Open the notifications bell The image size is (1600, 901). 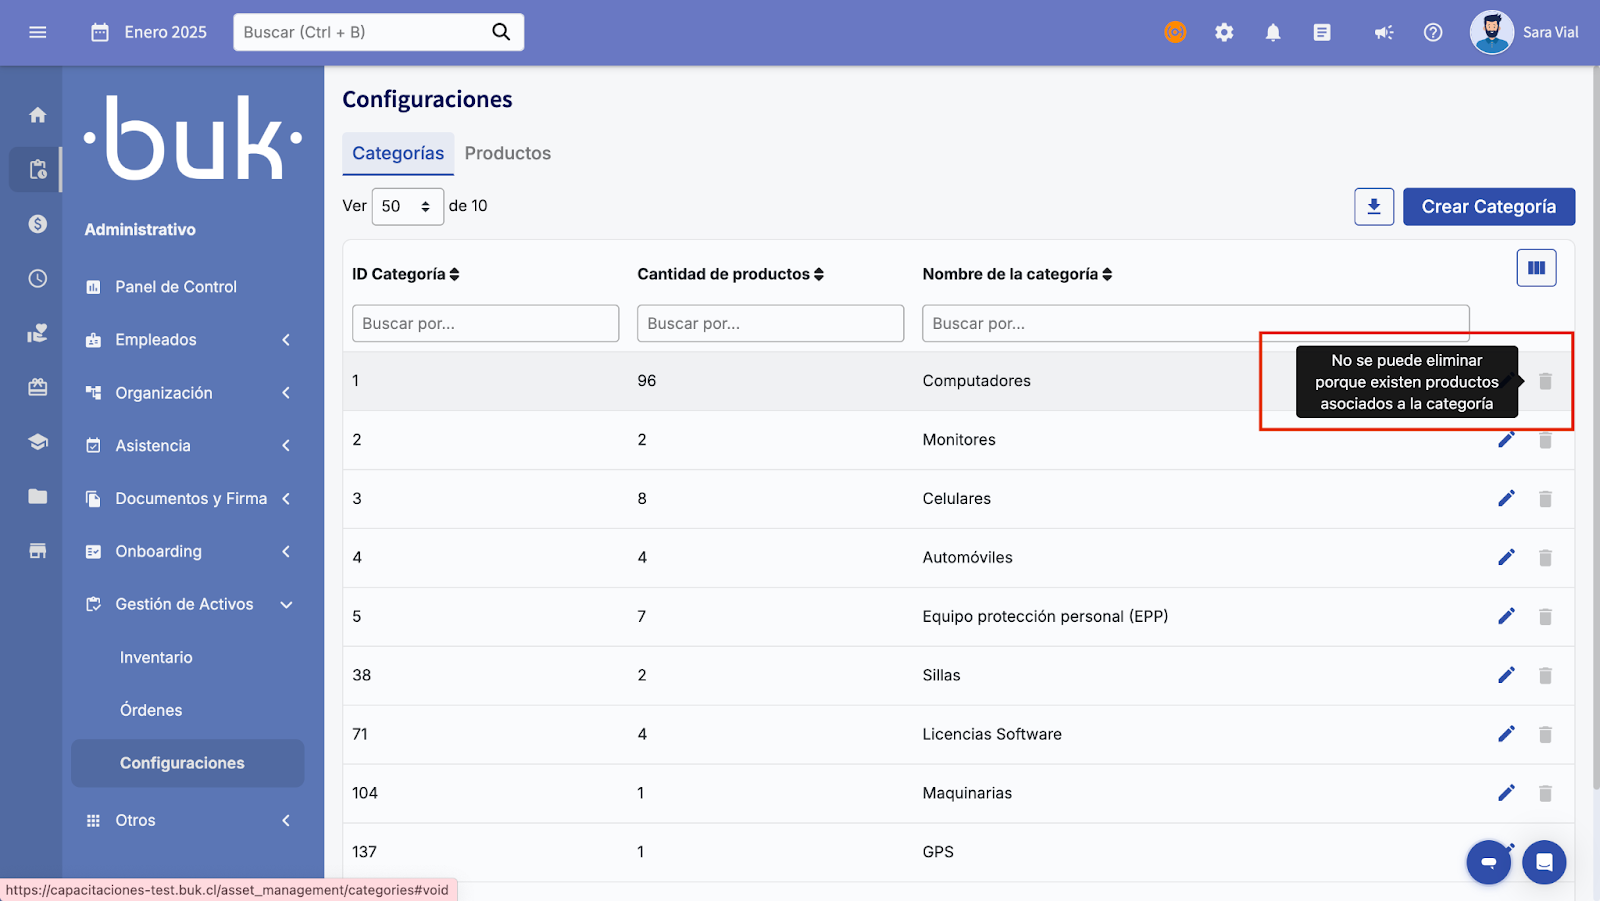click(1273, 32)
